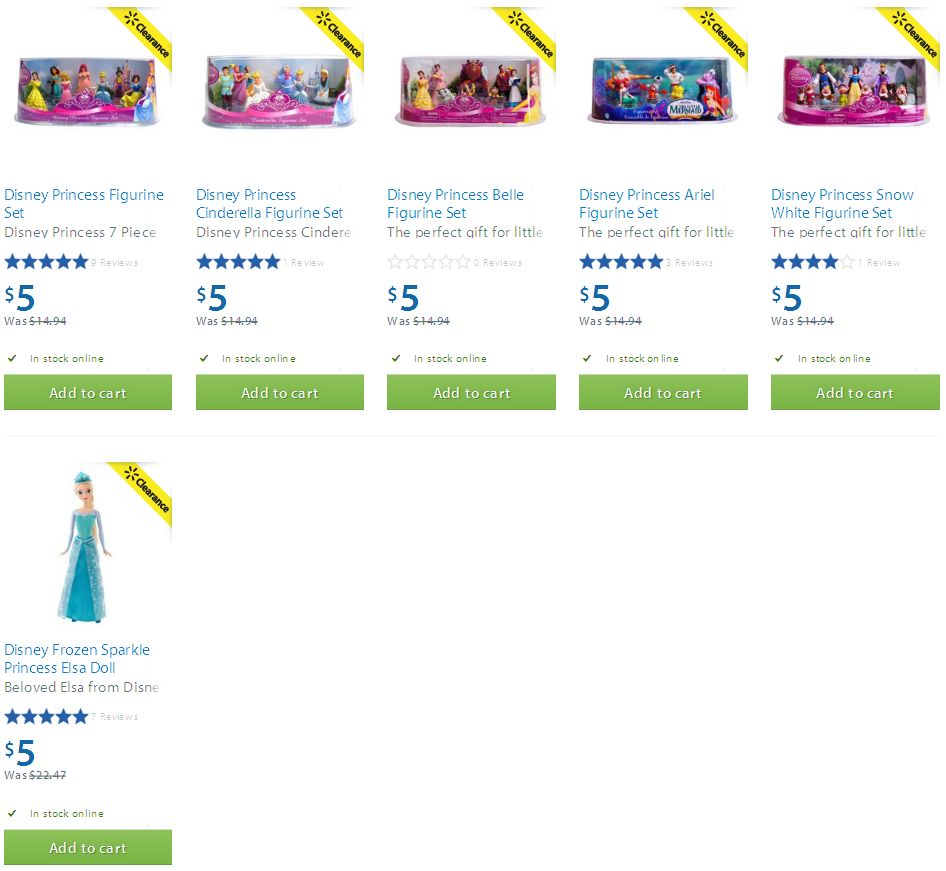
Task: Open Disney Princess Cinderella Figurine Set link
Action: [269, 204]
